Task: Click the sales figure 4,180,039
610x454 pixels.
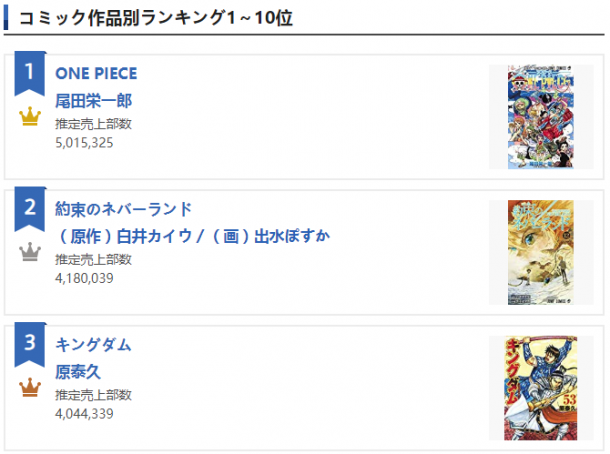Action: pos(84,278)
